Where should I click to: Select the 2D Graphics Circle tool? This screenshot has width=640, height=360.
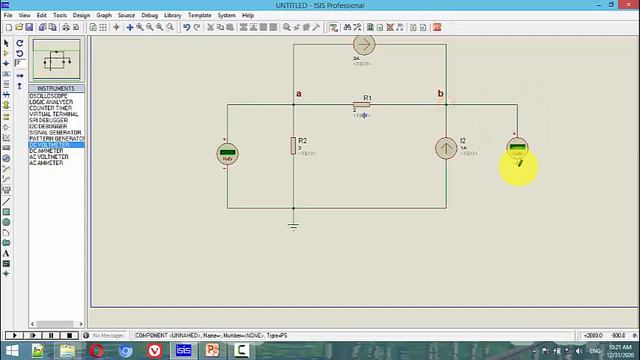tap(6, 222)
